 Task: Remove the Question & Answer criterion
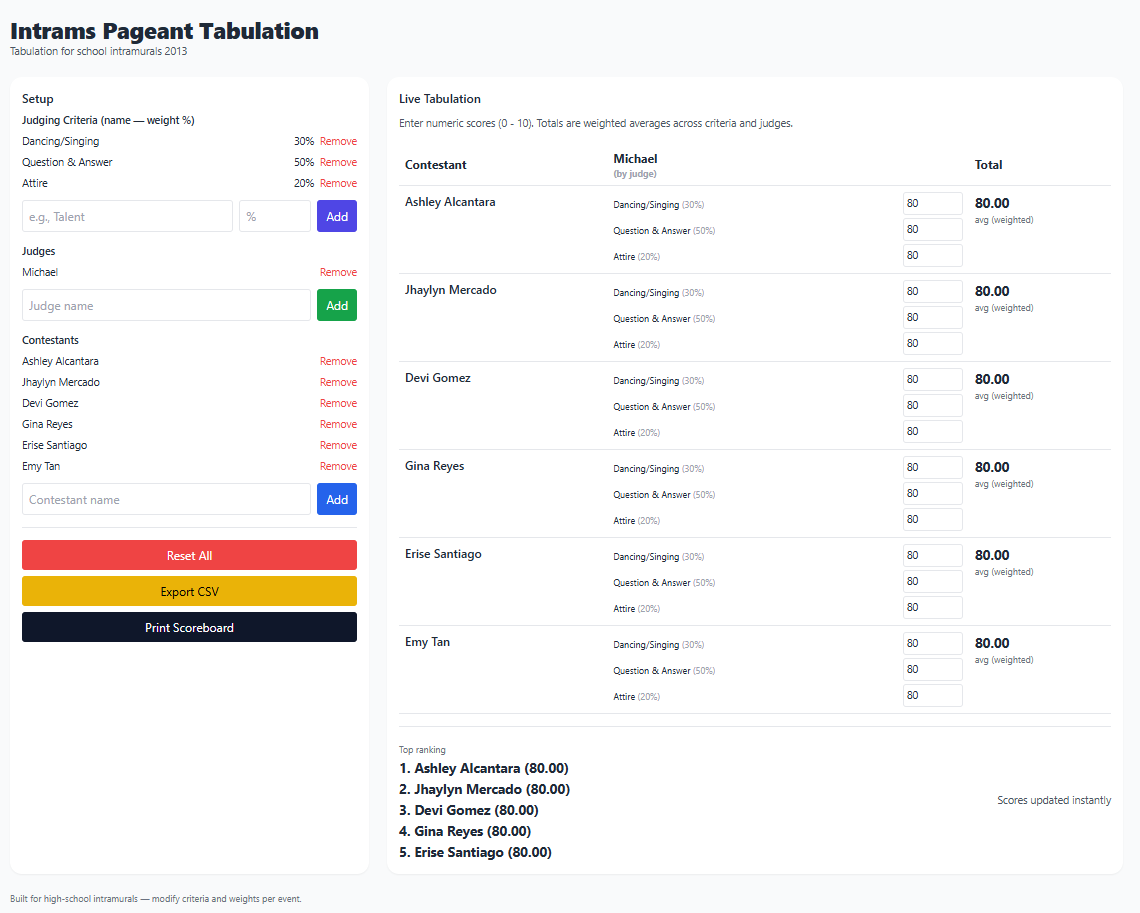point(338,162)
